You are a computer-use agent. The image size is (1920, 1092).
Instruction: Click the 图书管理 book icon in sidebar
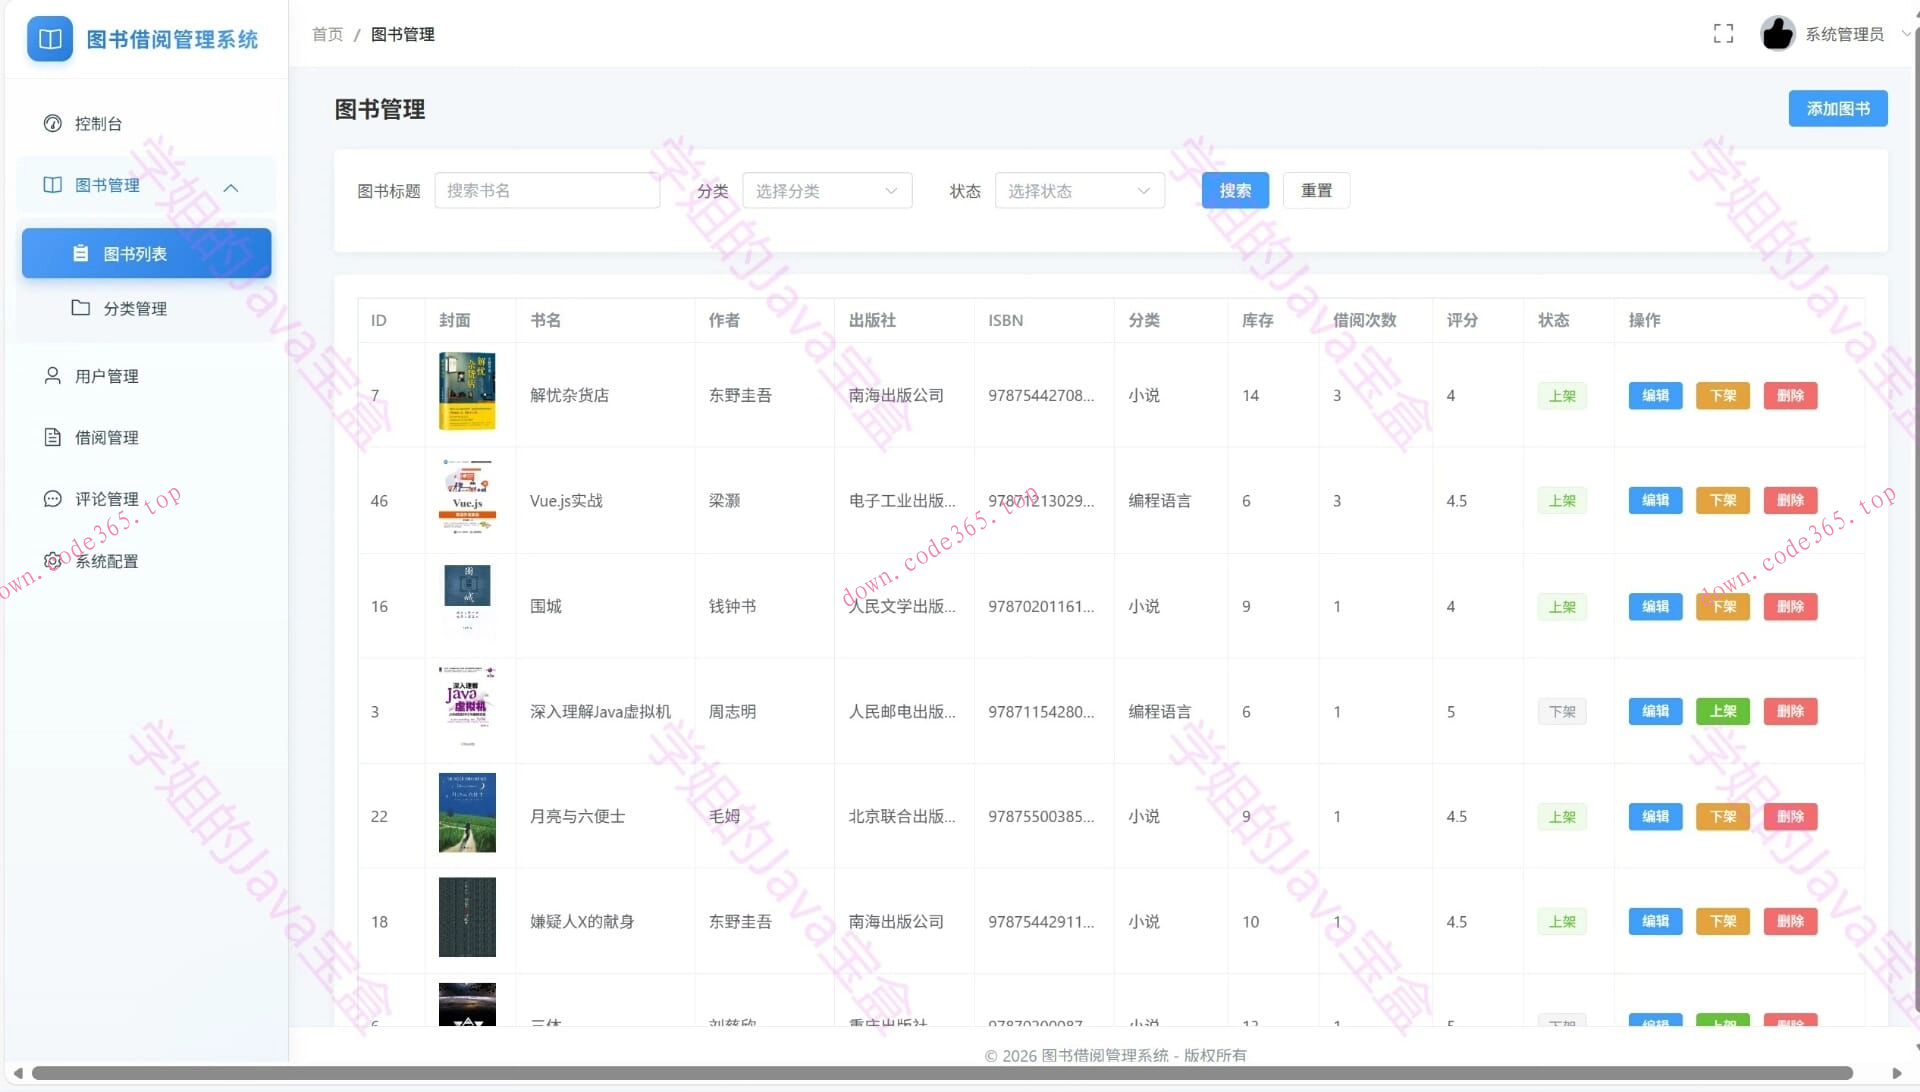tap(52, 184)
